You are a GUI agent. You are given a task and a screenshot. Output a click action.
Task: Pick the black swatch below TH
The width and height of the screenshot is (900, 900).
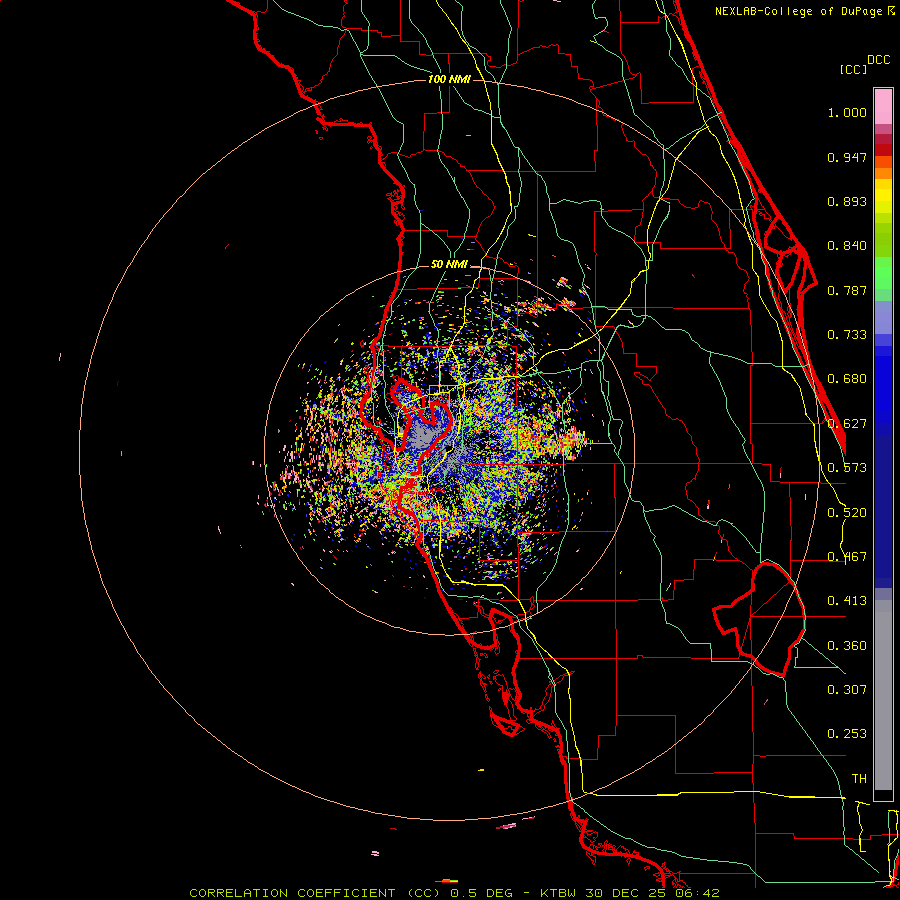883,794
